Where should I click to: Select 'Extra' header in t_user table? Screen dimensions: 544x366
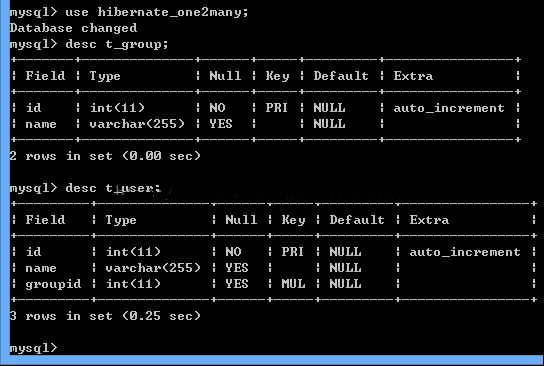pos(429,220)
